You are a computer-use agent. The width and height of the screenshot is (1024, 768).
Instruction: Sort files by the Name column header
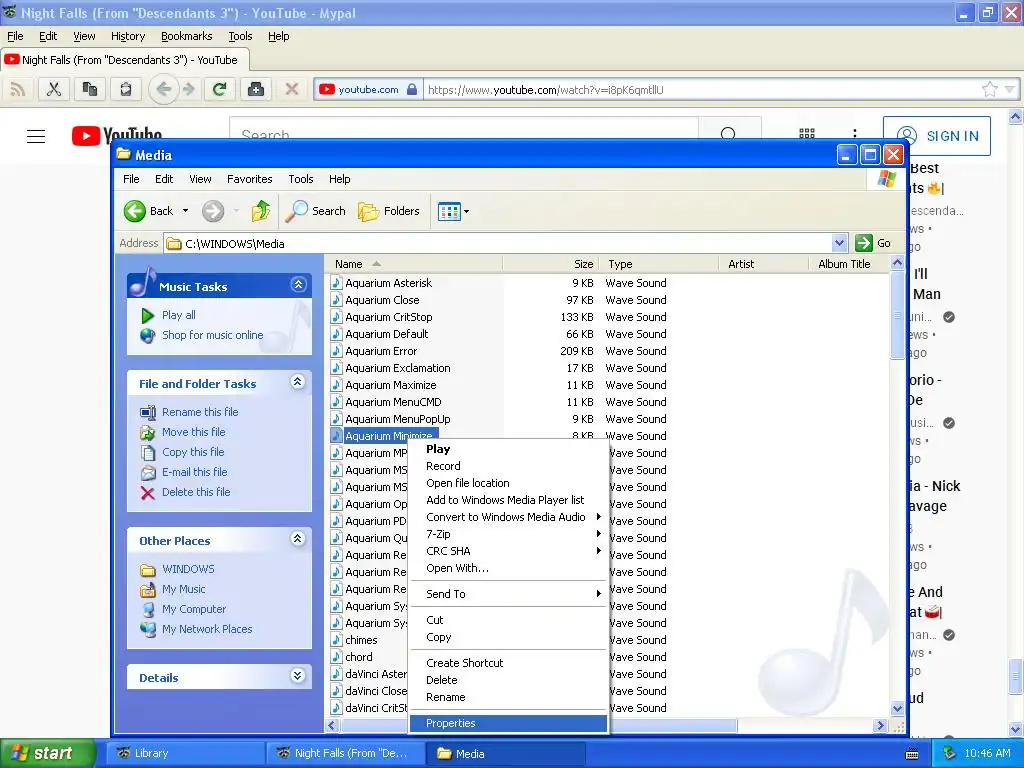[x=413, y=264]
